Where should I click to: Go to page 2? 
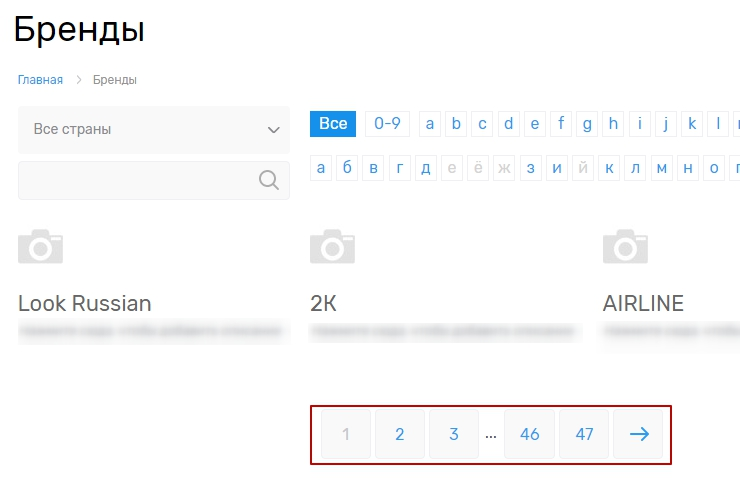(x=400, y=434)
